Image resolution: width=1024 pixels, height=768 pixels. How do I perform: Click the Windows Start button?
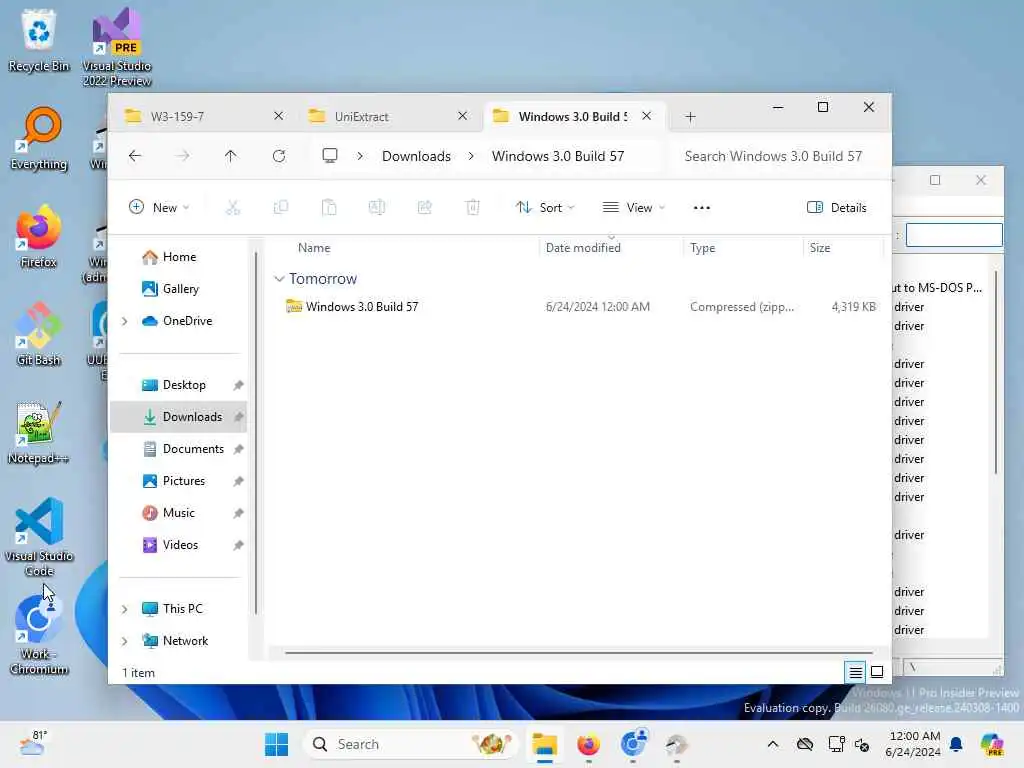coord(276,744)
